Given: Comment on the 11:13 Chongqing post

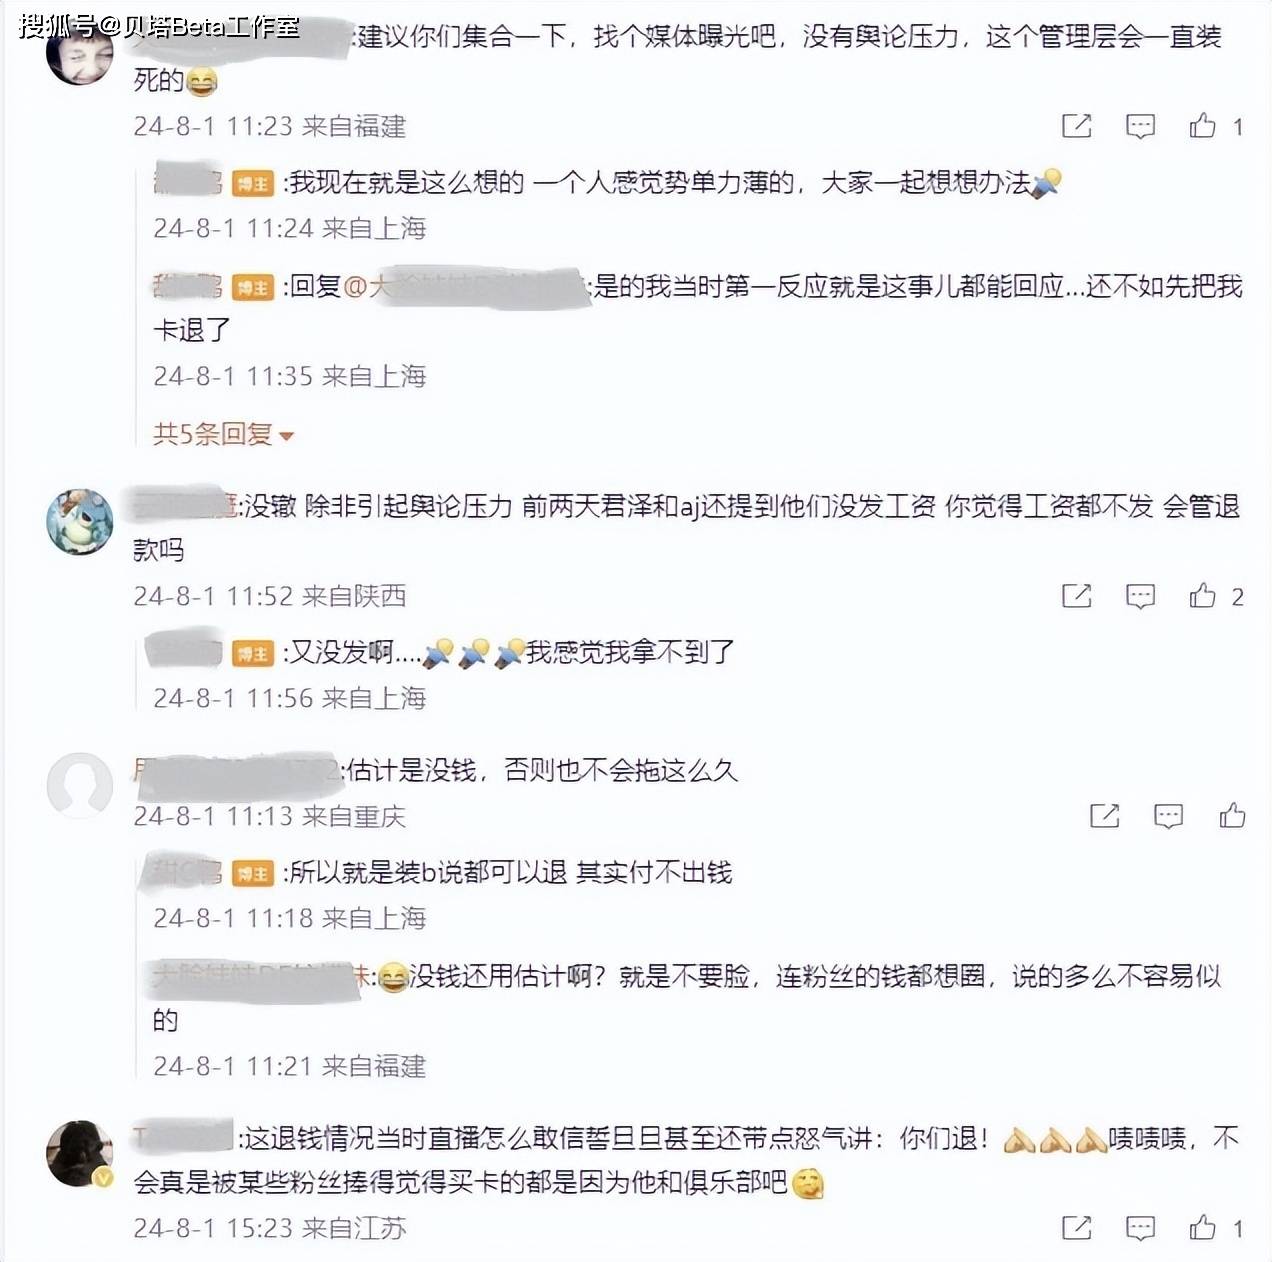Looking at the screenshot, I should [1168, 816].
